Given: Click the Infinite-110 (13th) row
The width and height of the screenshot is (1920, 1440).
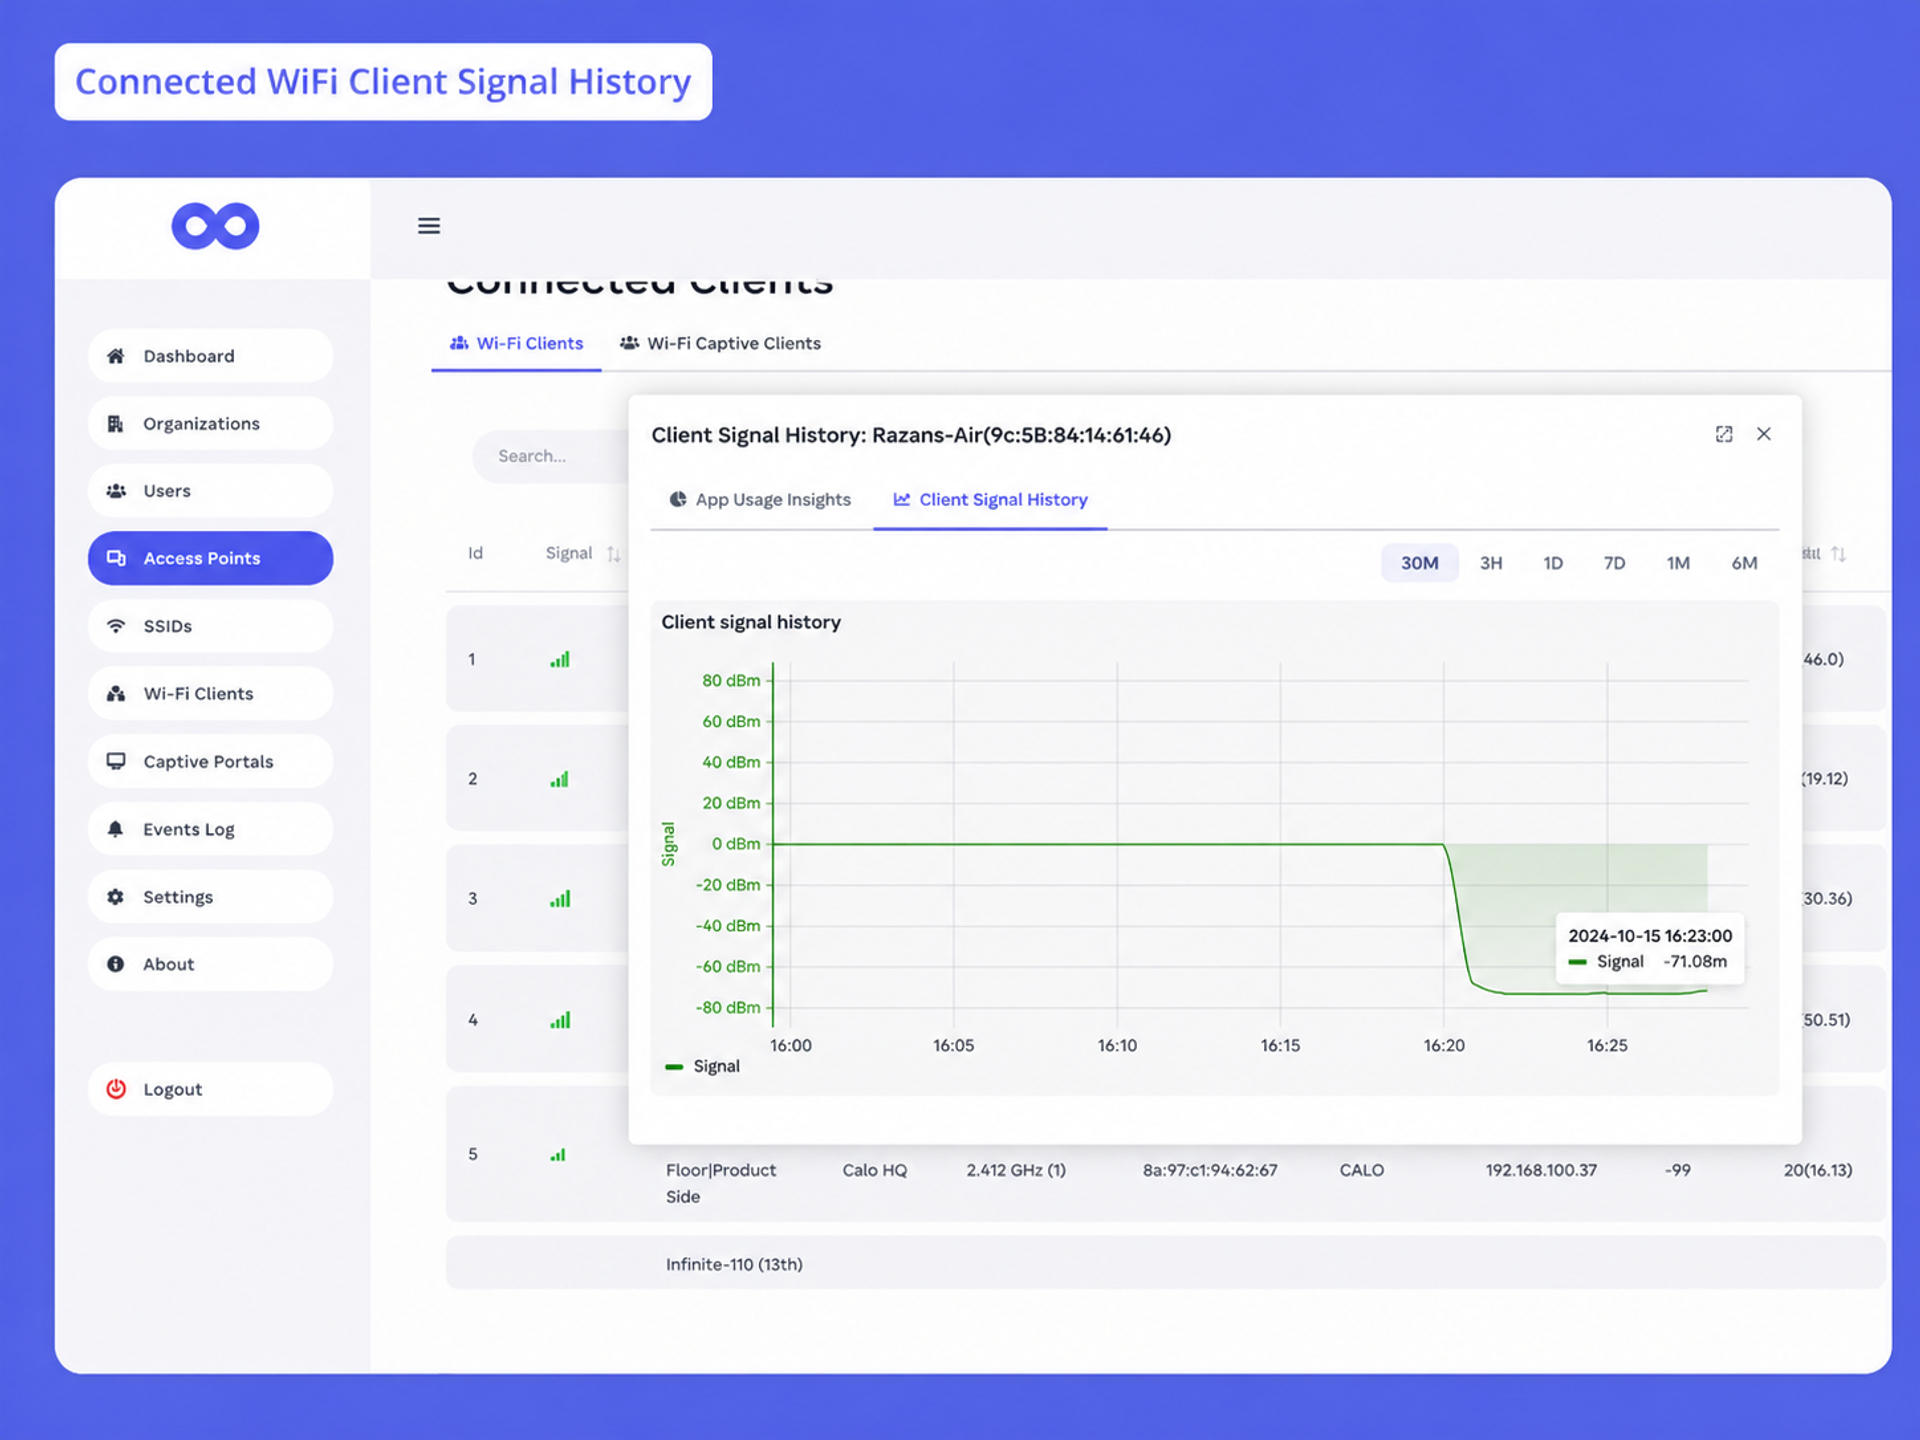Looking at the screenshot, I should (1166, 1263).
